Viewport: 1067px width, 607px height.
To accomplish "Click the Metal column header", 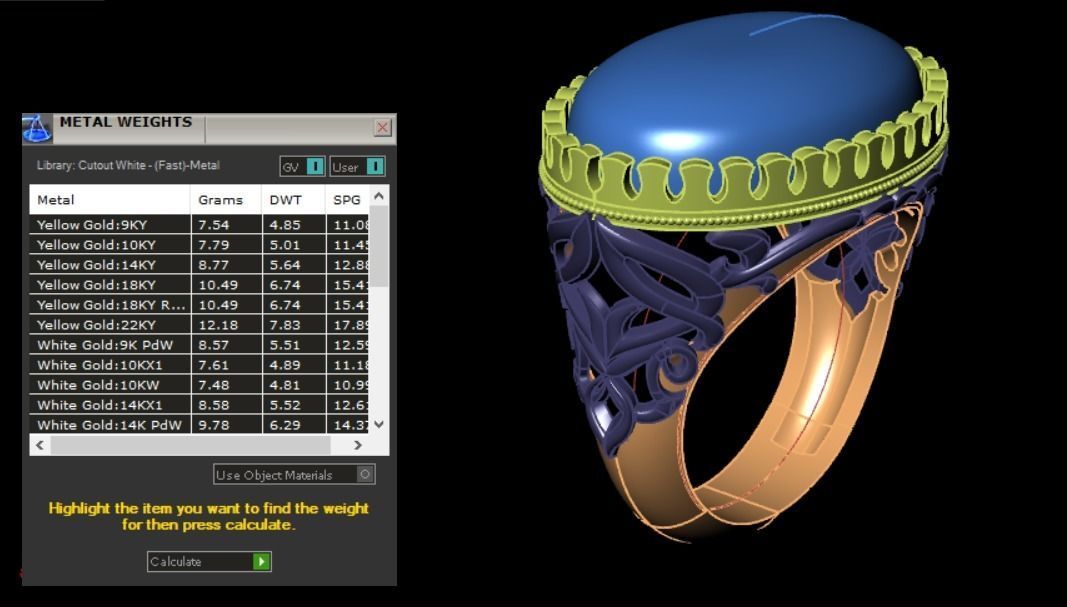I will pos(110,200).
